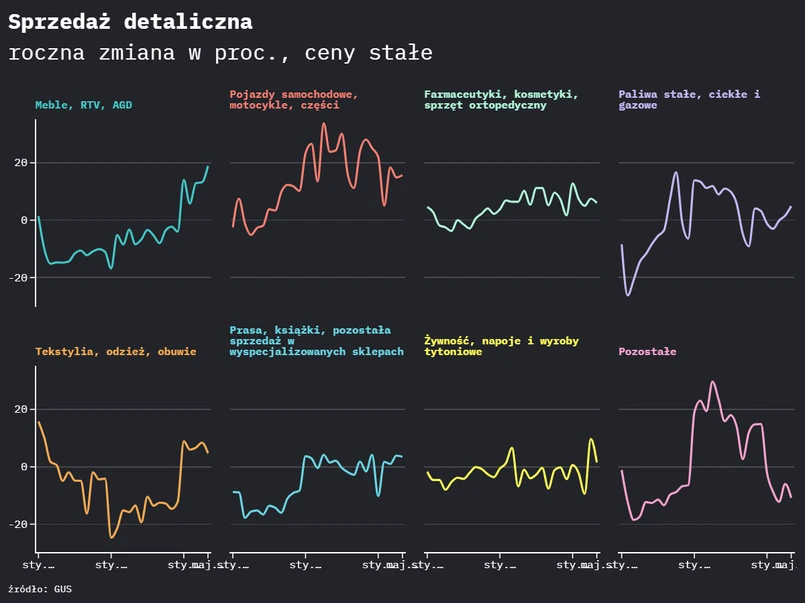The image size is (805, 603).
Task: Select the "Prasa, książki, pozostała sprzedaż" heading
Action: [x=316, y=341]
